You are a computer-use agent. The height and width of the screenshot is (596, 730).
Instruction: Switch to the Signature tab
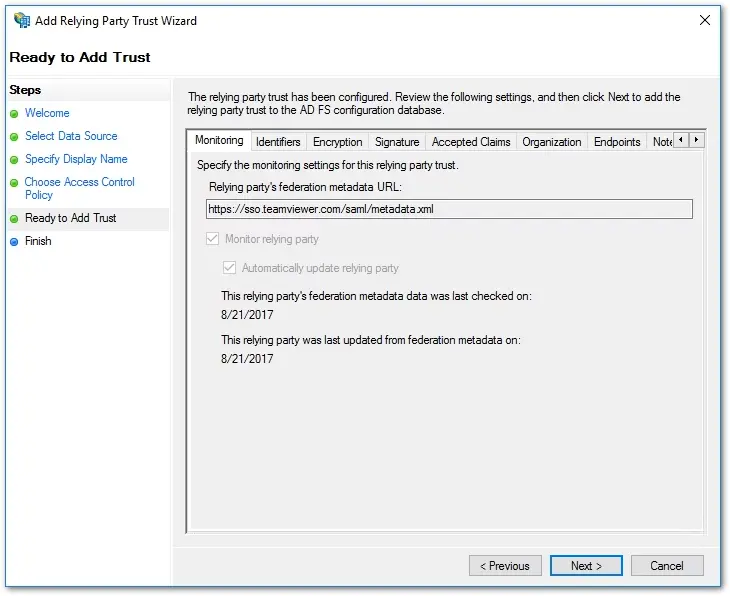point(397,142)
